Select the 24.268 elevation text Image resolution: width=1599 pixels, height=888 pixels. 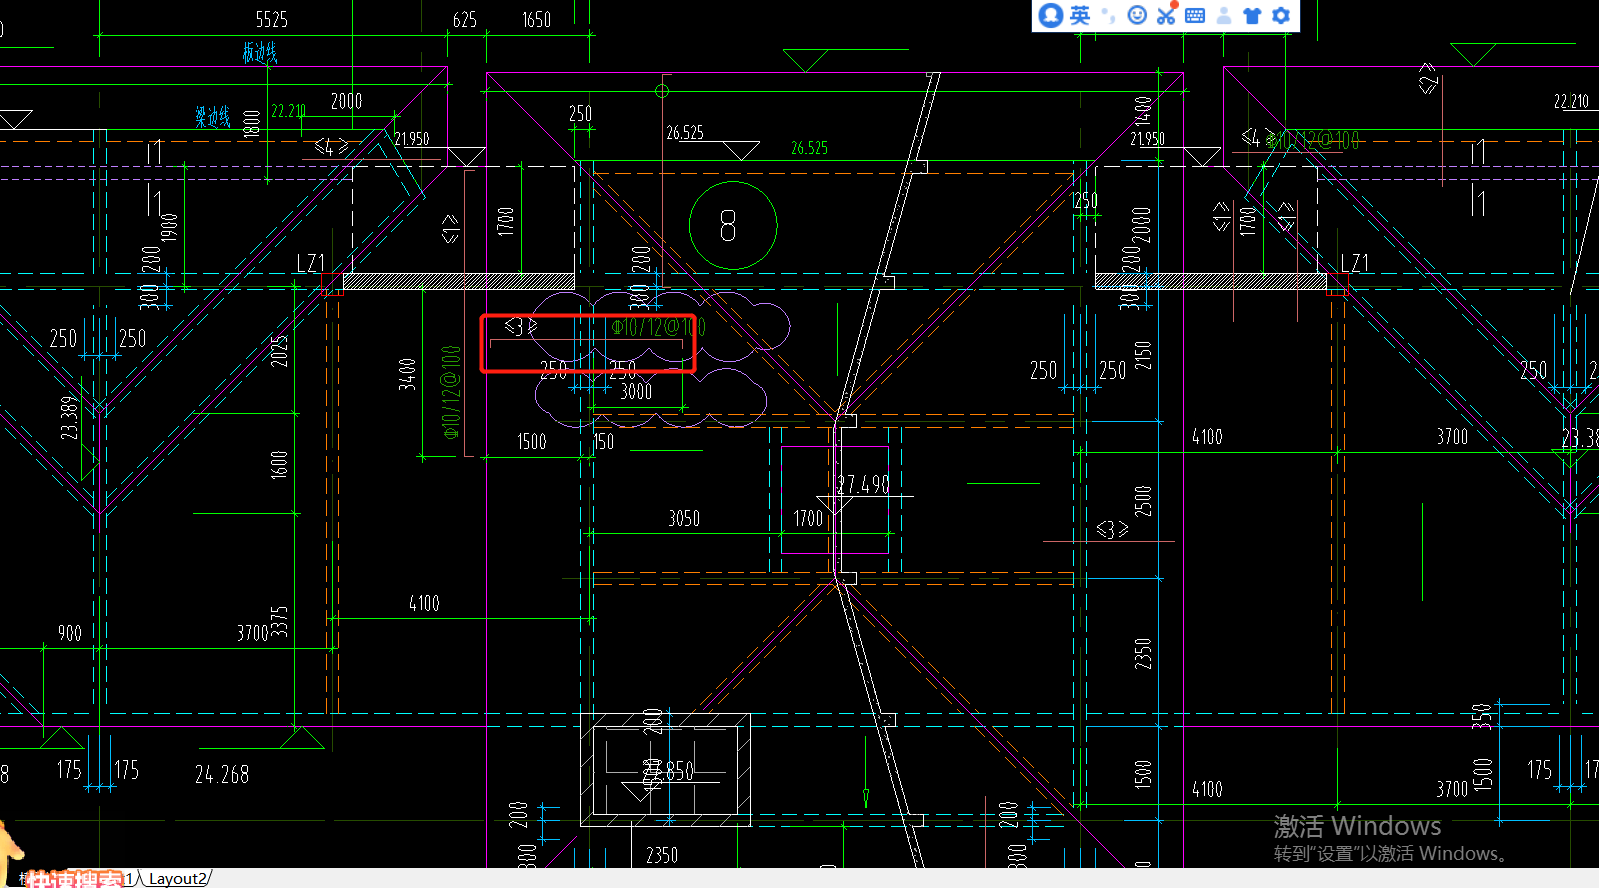pyautogui.click(x=222, y=774)
